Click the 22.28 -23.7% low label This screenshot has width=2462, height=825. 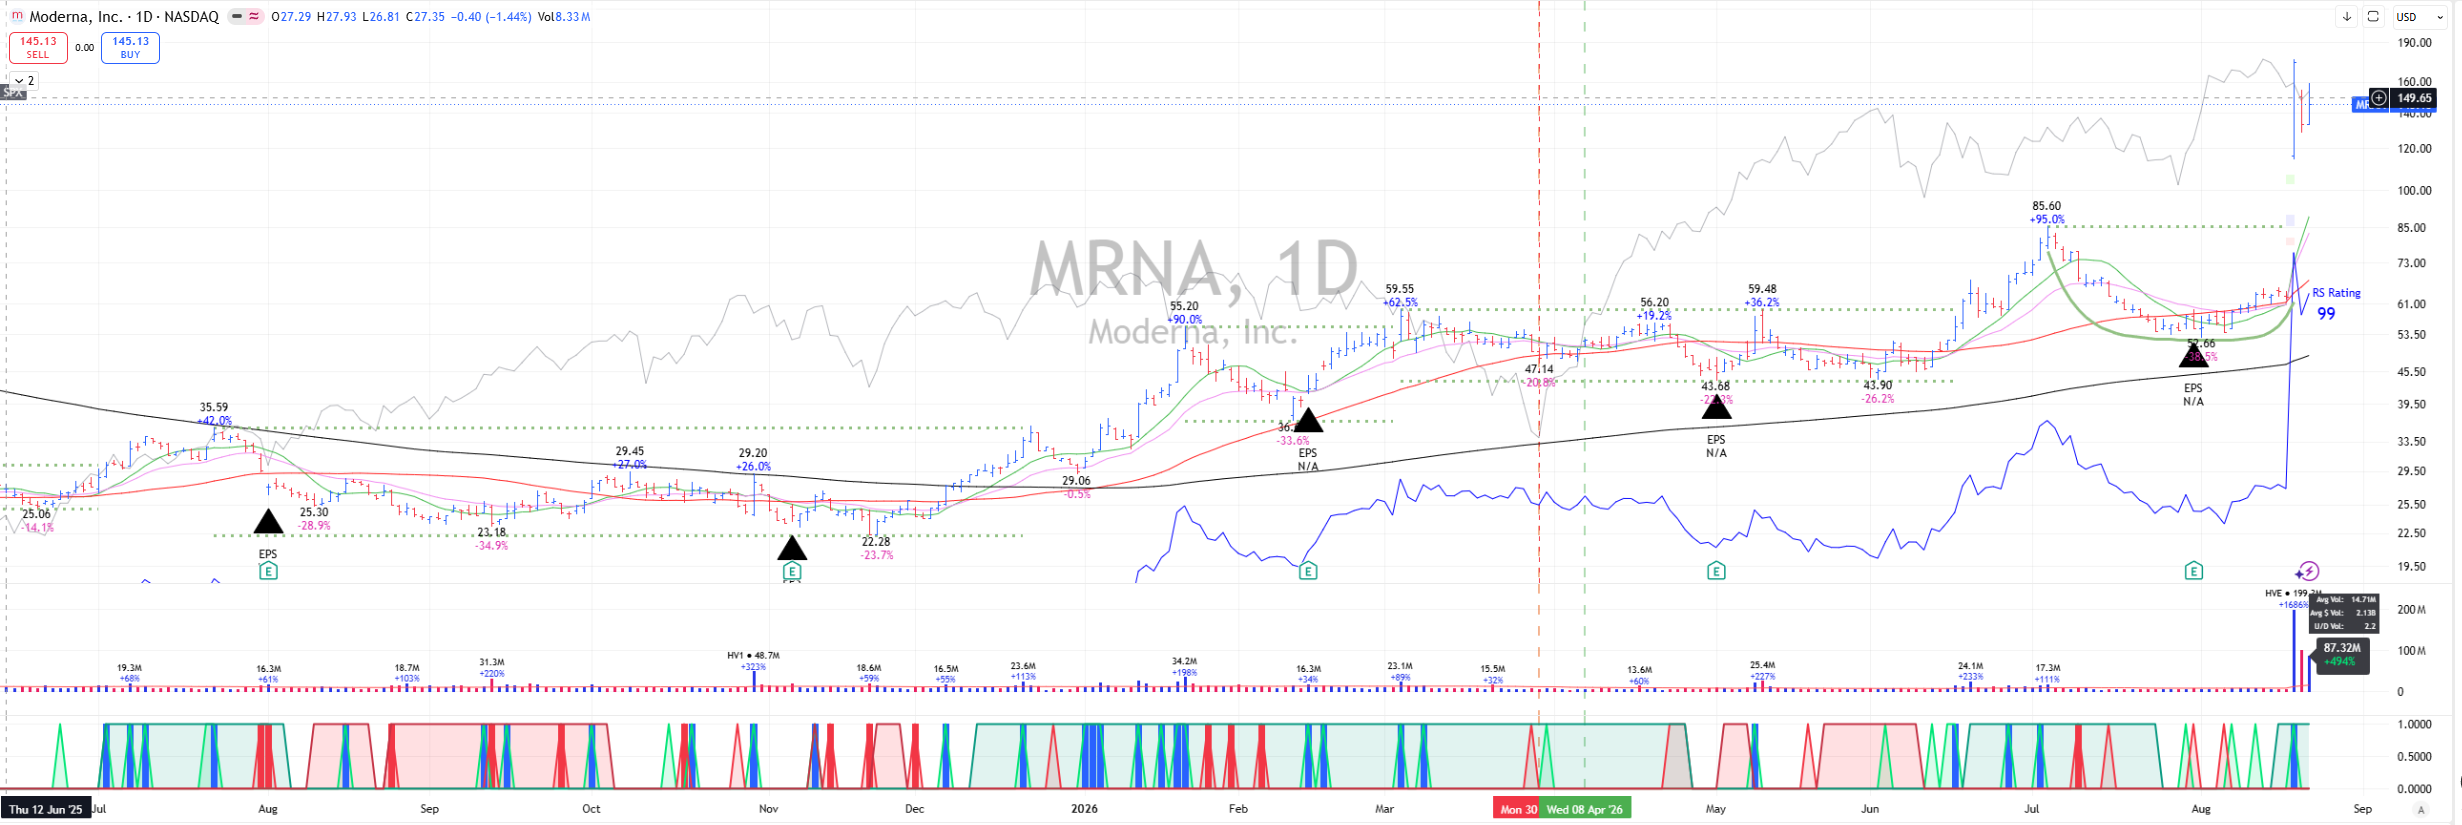[x=876, y=548]
